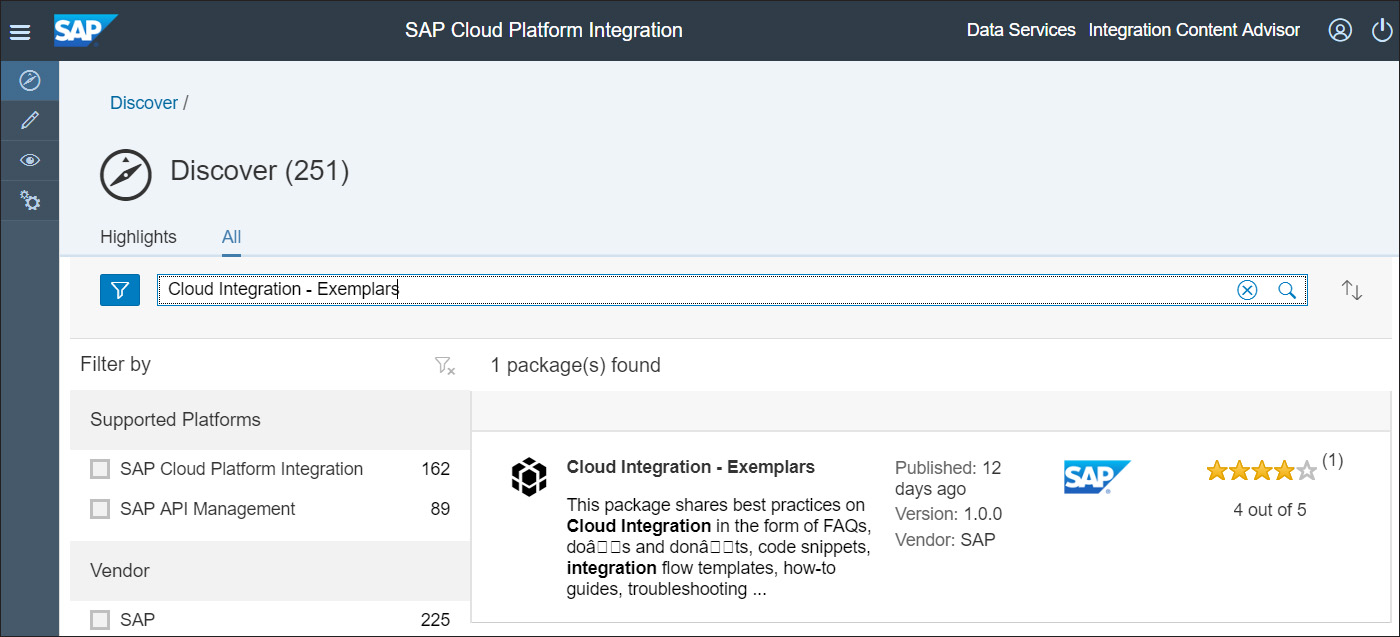Image resolution: width=1400 pixels, height=637 pixels.
Task: Open Data Services in the header
Action: pos(1021,30)
